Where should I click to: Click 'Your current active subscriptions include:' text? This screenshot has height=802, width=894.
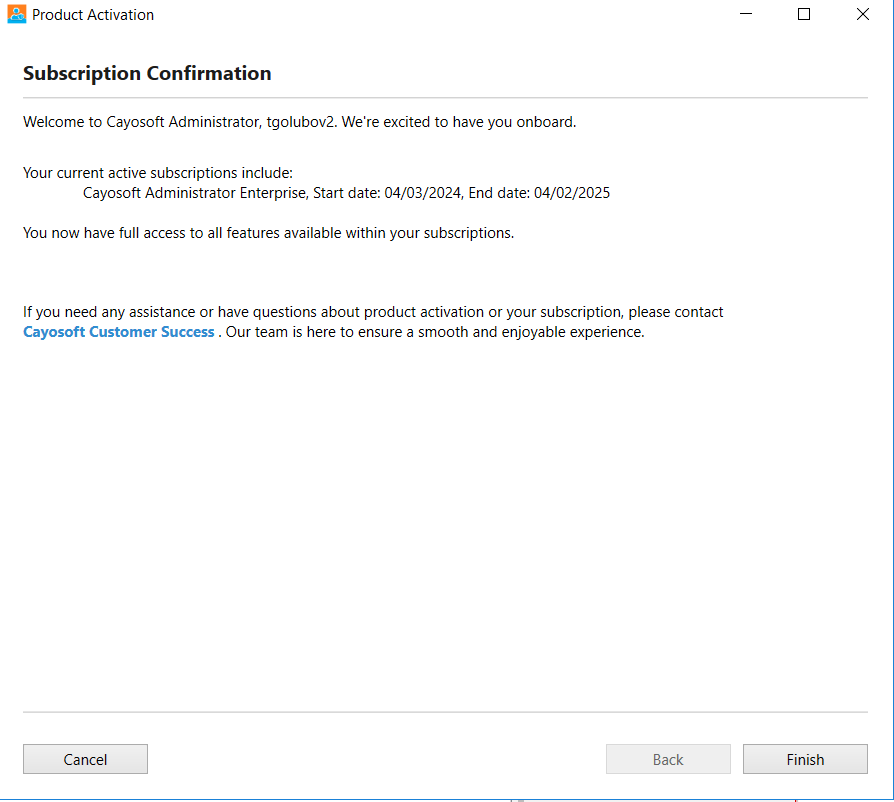(158, 173)
